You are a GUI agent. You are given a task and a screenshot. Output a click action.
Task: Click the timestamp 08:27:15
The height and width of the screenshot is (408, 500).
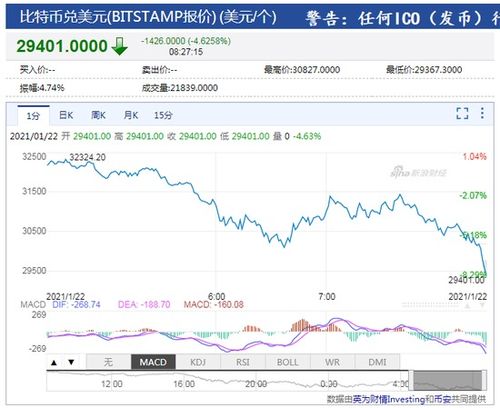186,52
